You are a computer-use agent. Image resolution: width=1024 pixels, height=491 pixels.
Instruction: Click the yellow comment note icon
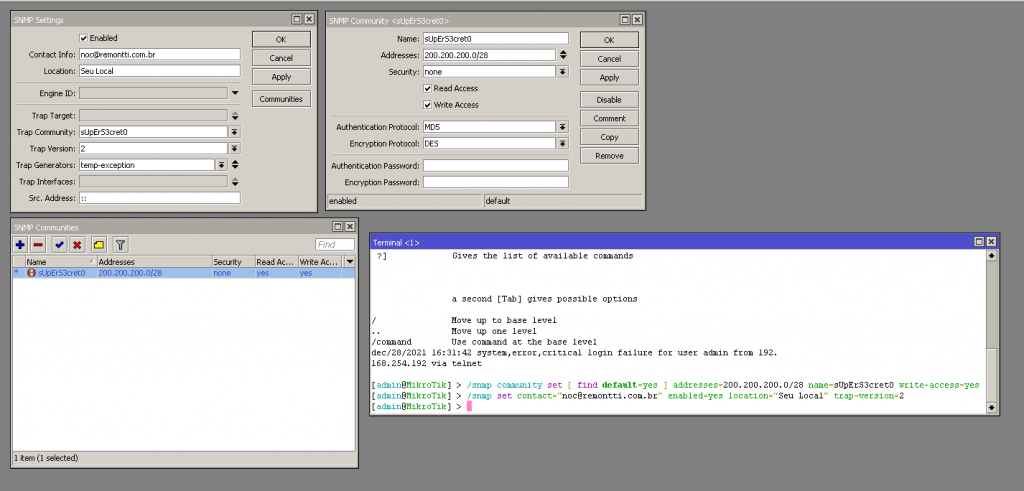[x=99, y=244]
